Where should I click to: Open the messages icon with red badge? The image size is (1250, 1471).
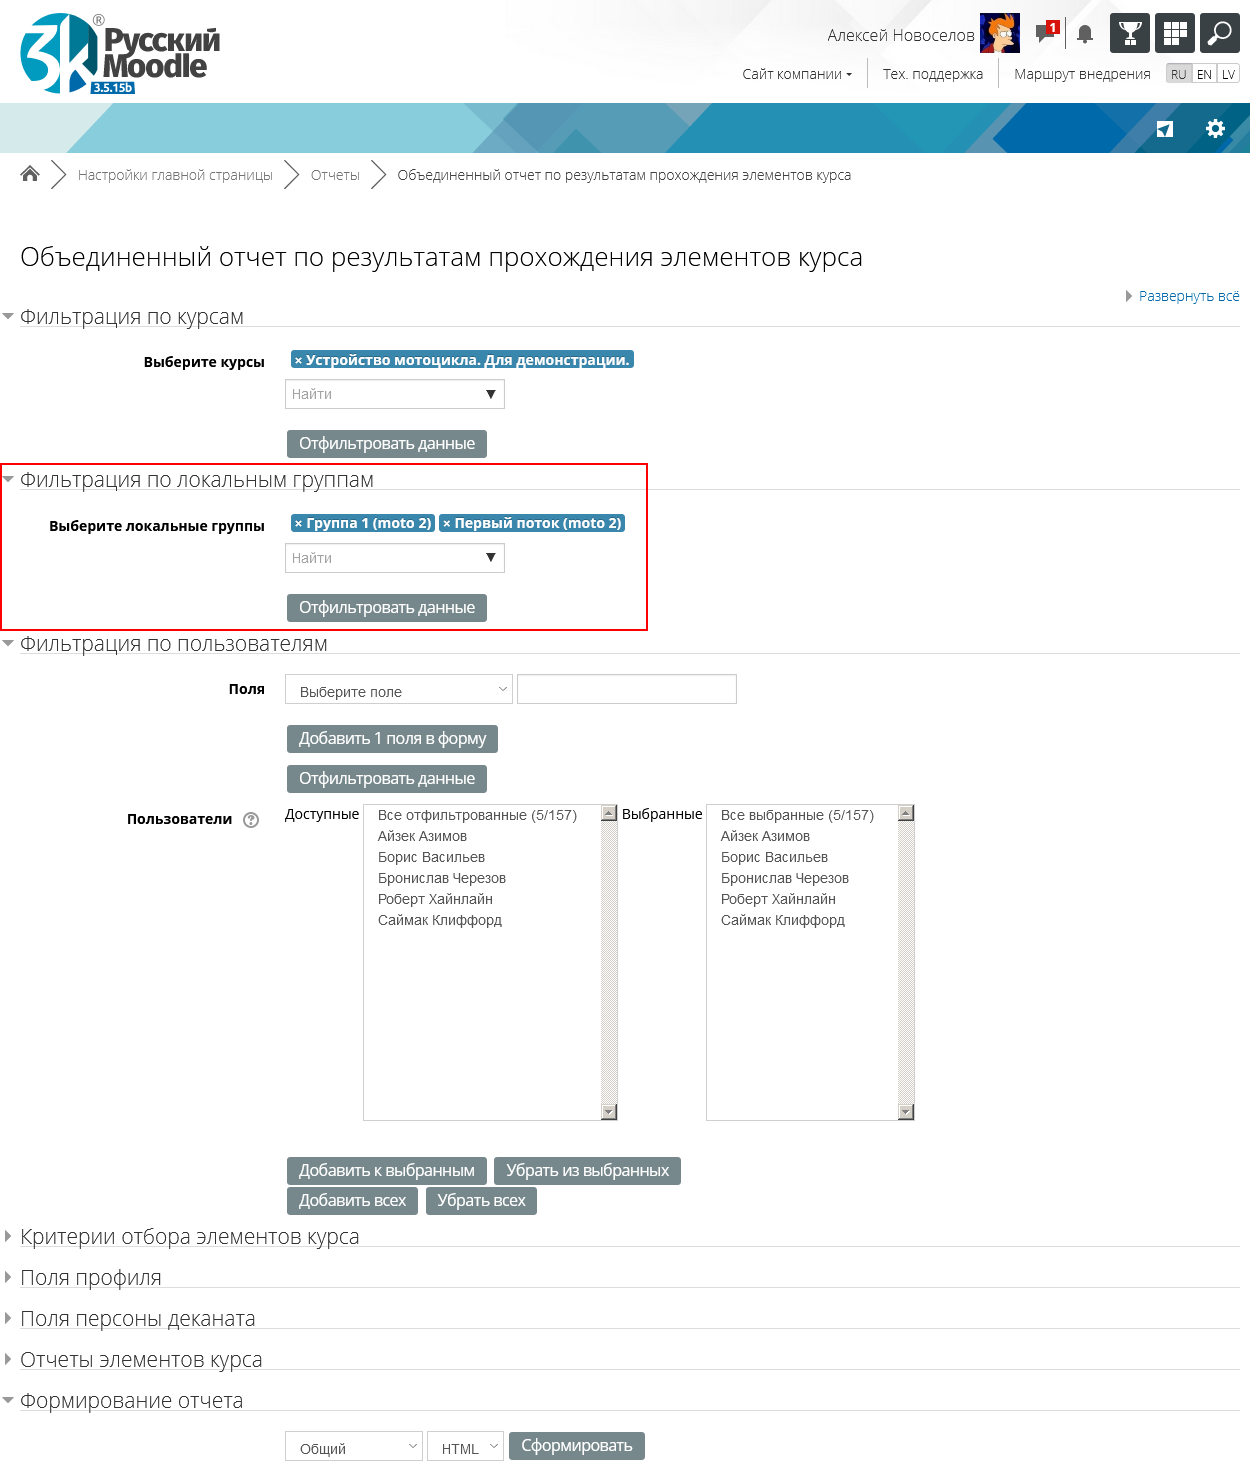(1046, 33)
